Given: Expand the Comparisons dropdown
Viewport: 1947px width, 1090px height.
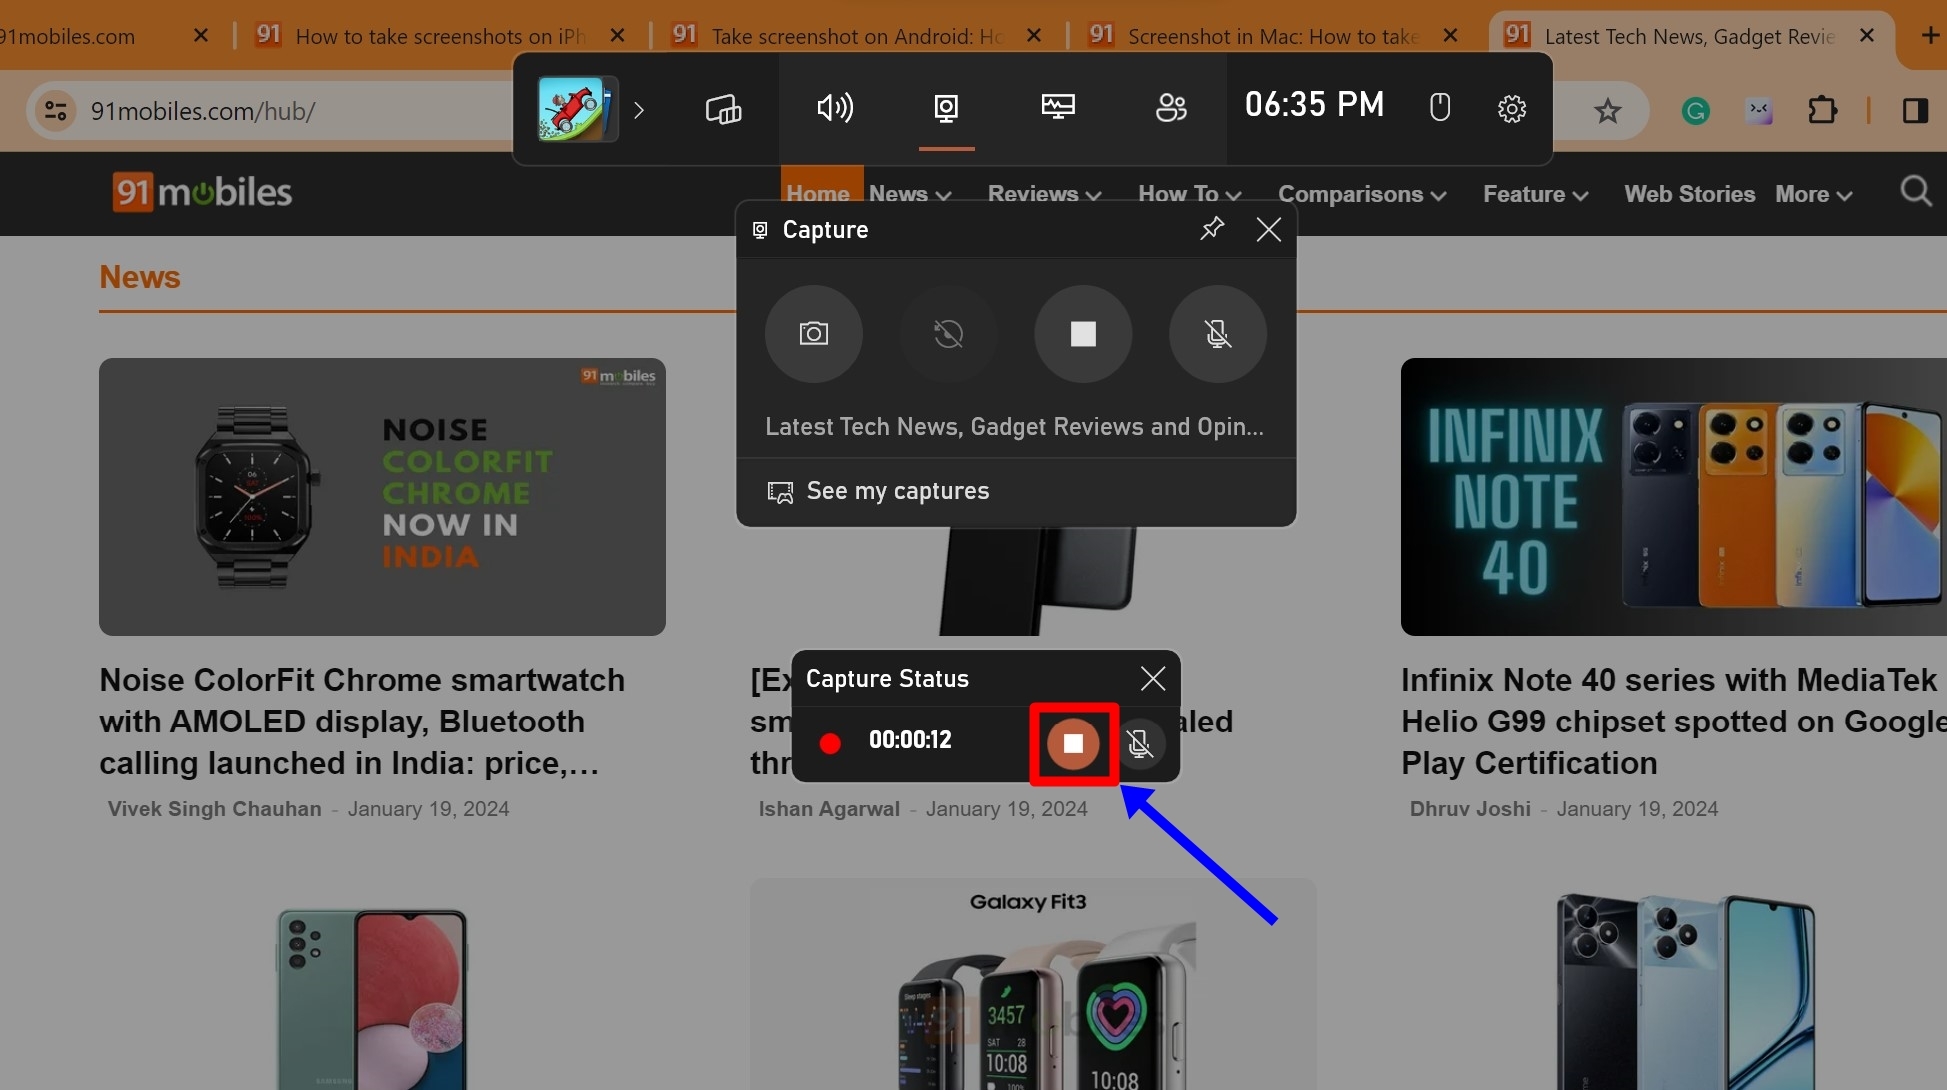Looking at the screenshot, I should coord(1361,194).
